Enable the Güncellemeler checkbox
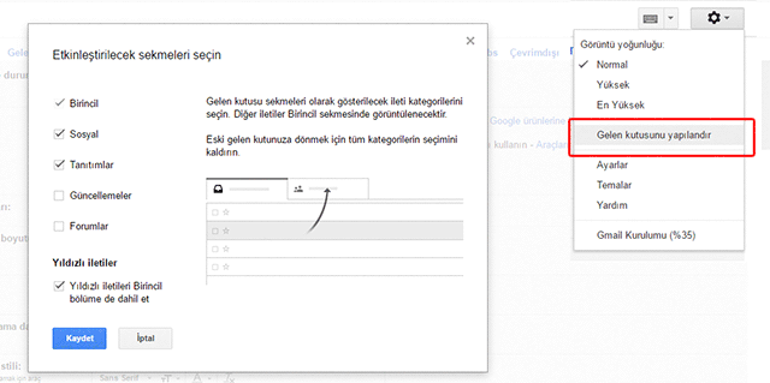The image size is (770, 383). click(x=59, y=196)
